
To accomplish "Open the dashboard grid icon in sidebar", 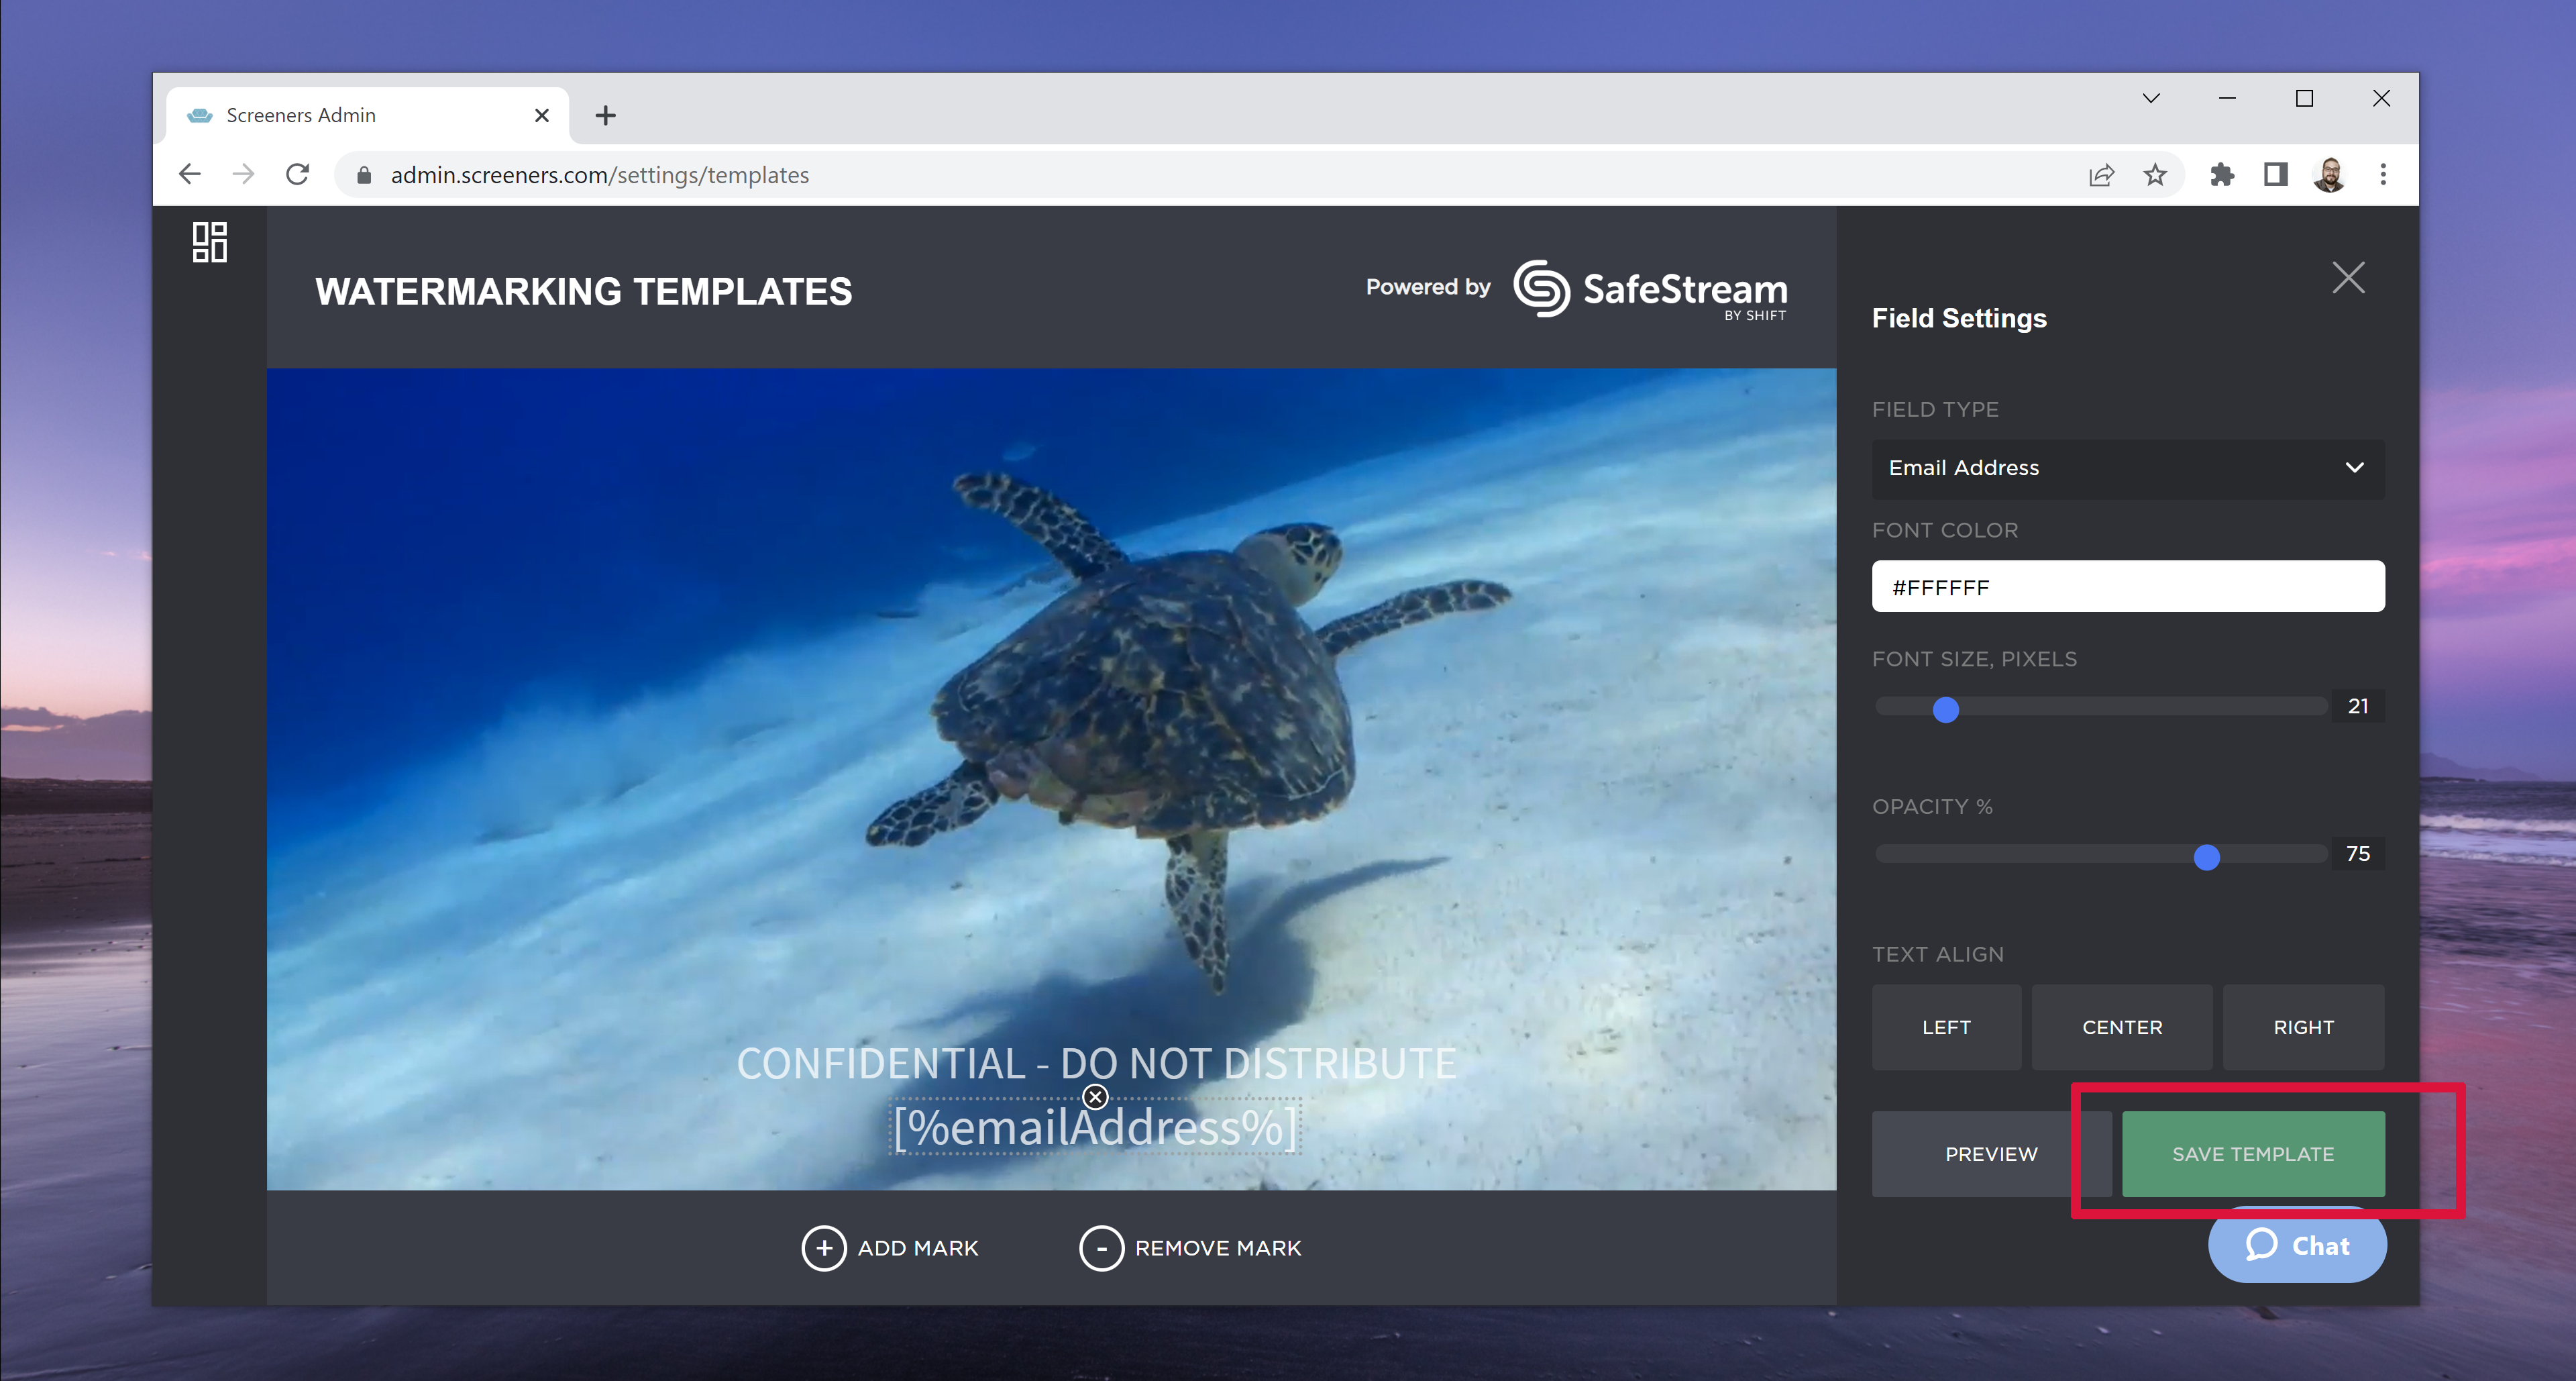I will point(209,242).
